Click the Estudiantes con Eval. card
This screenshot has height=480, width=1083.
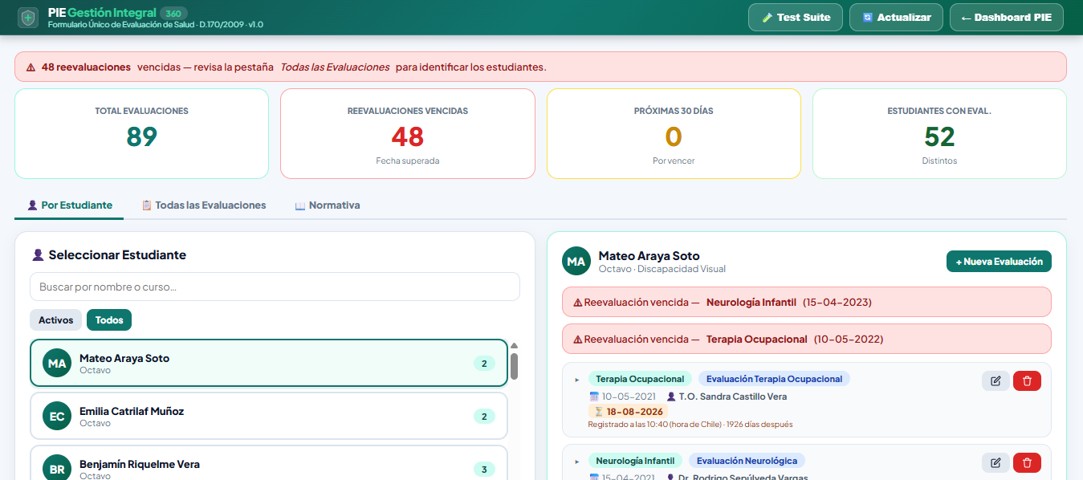click(939, 133)
